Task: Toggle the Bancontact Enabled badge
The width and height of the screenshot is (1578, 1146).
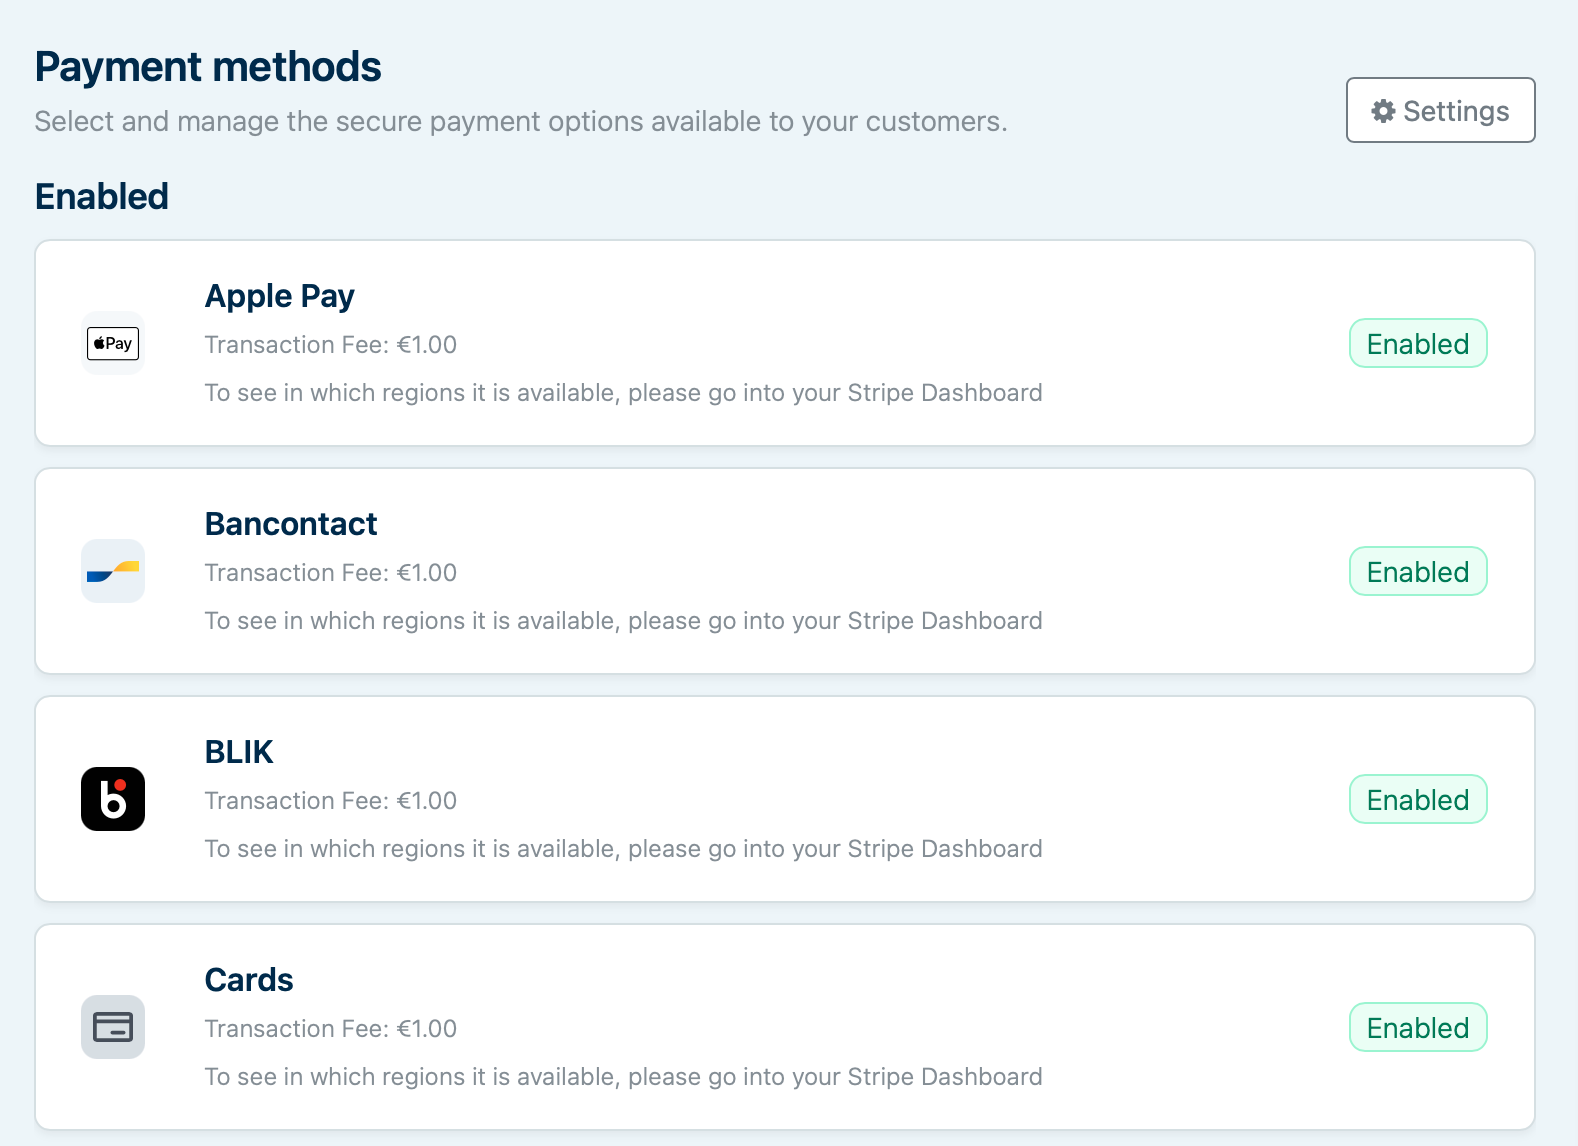Action: (1418, 571)
